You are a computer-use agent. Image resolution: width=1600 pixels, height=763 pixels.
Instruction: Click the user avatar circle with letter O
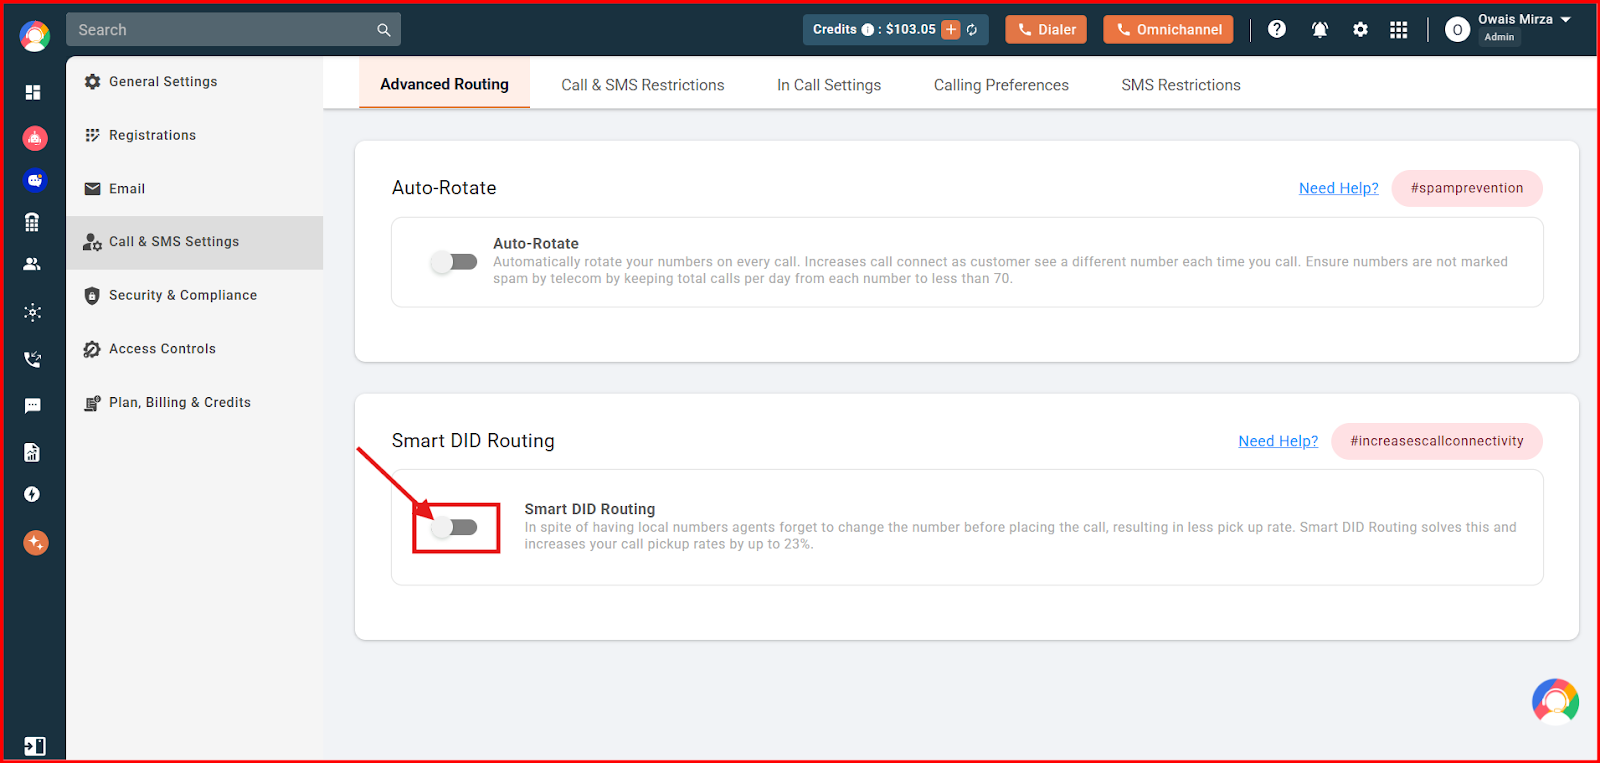1457,30
